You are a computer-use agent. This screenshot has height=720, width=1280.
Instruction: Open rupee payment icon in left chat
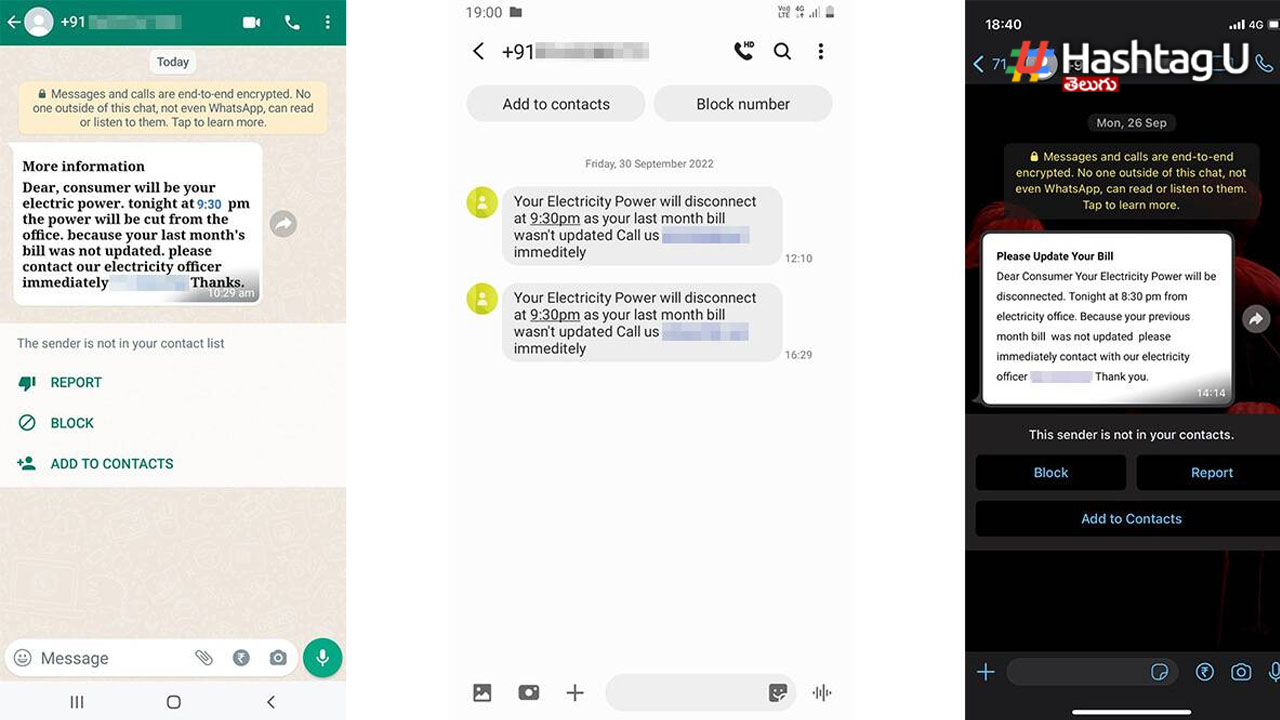point(241,658)
